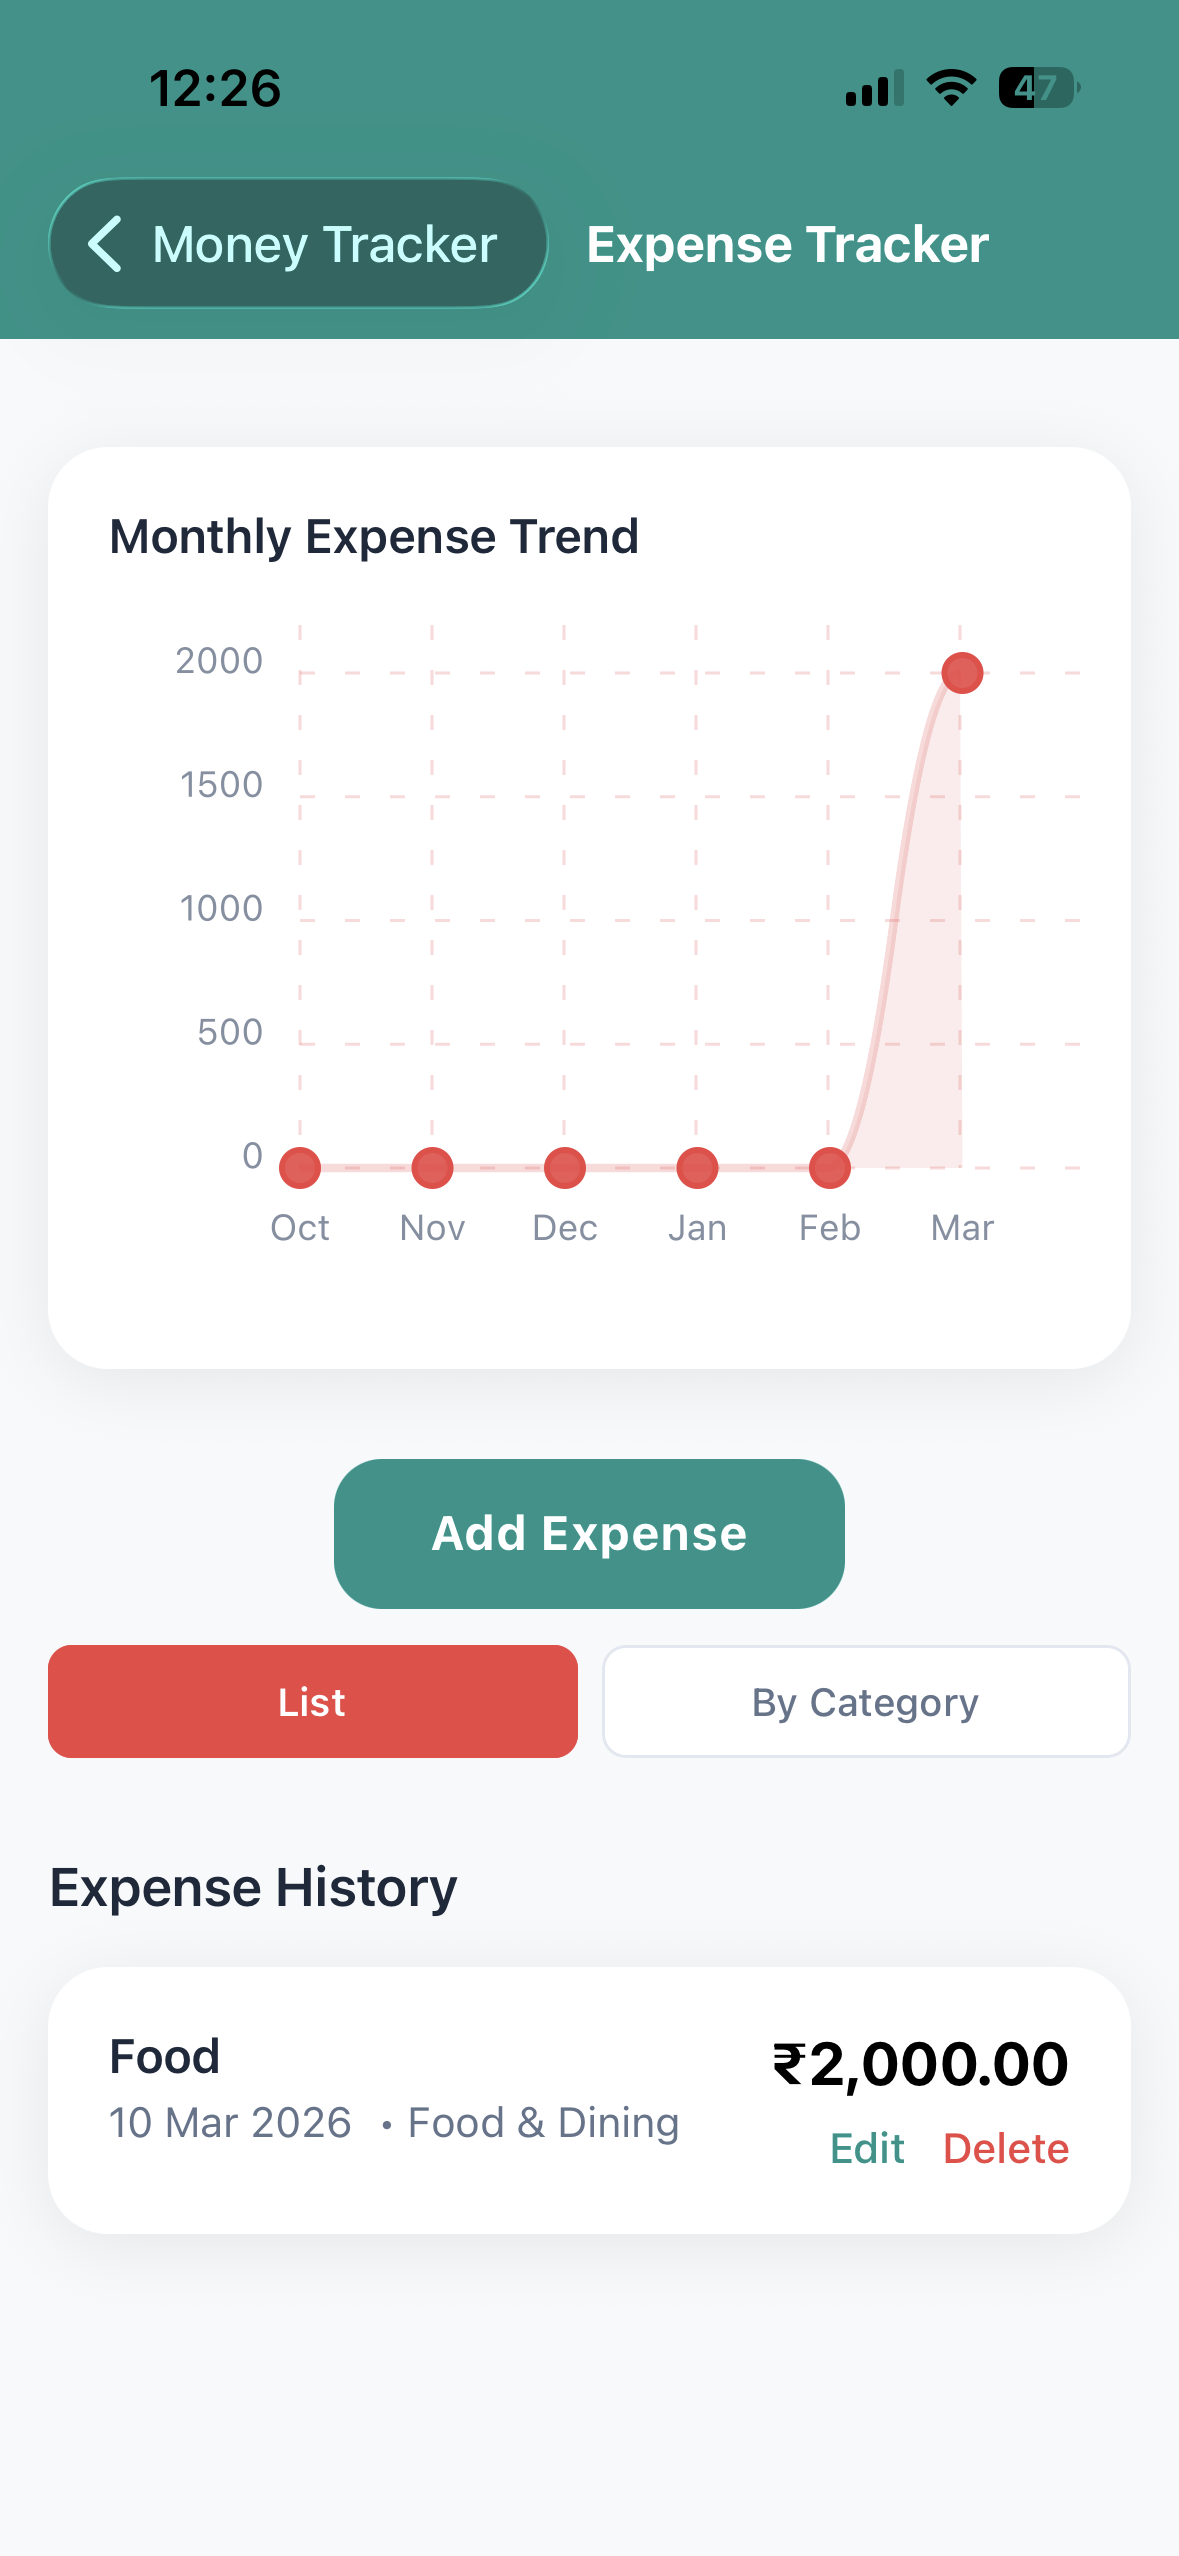Edit the Food expense entry
The image size is (1179, 2556).
[867, 2148]
